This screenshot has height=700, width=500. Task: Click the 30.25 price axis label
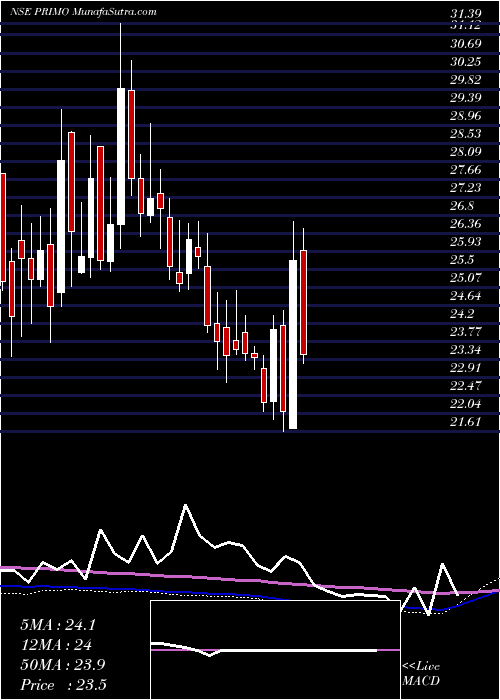(x=465, y=62)
